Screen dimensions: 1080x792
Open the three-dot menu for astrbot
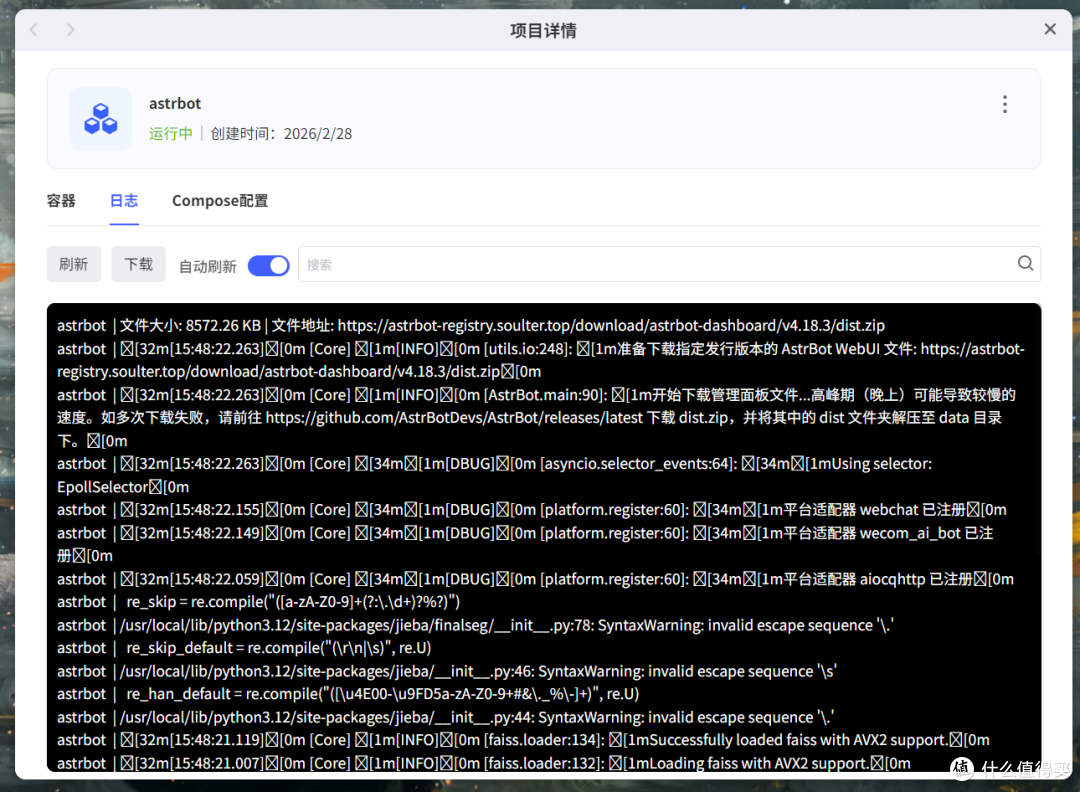coord(1005,104)
